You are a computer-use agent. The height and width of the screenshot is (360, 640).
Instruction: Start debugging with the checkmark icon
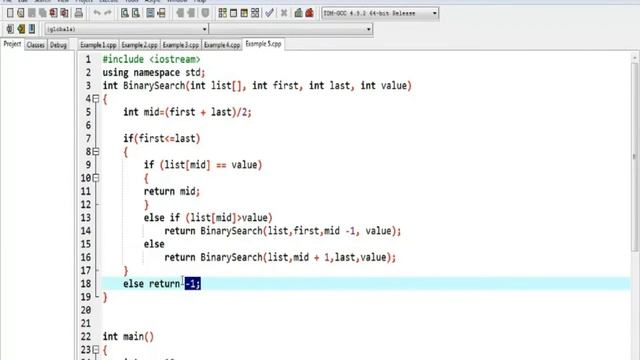click(x=269, y=13)
